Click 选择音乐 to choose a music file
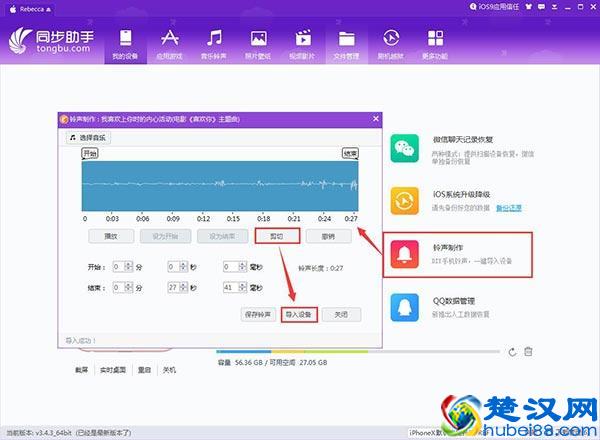 click(x=88, y=137)
